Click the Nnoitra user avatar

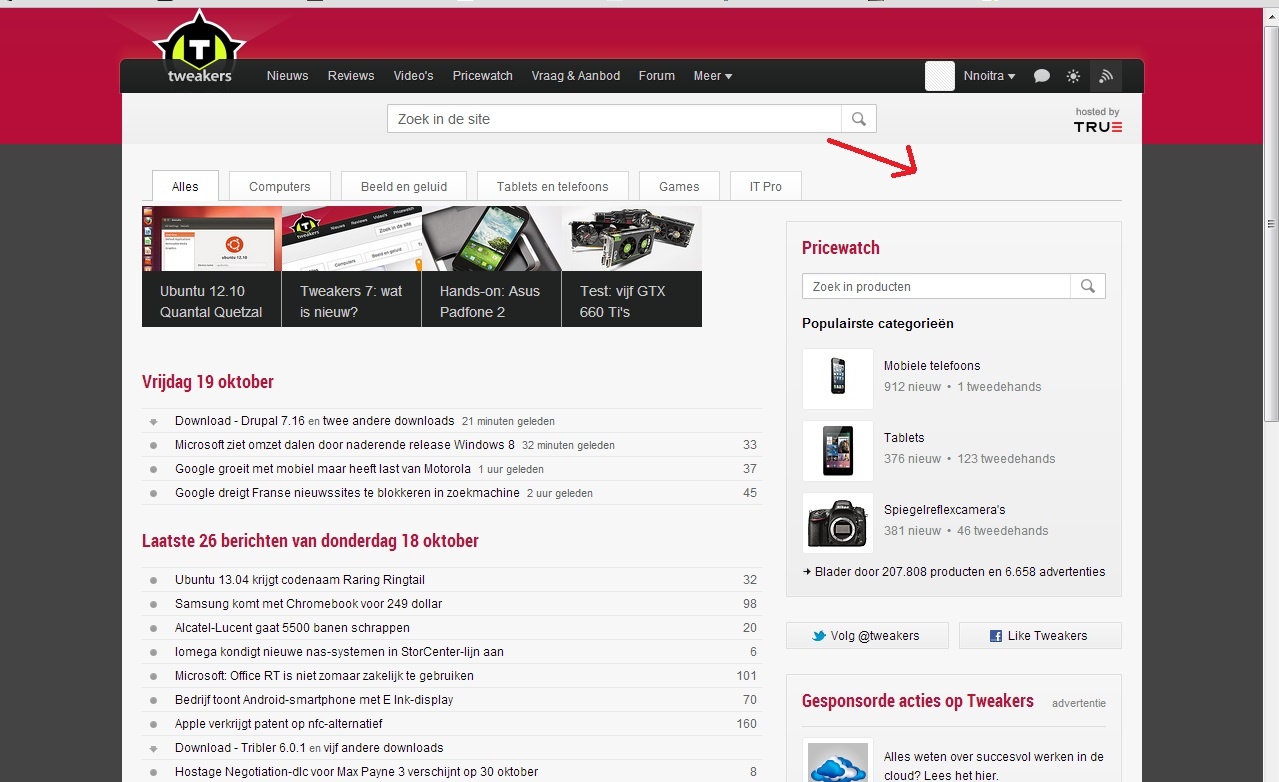[x=940, y=76]
